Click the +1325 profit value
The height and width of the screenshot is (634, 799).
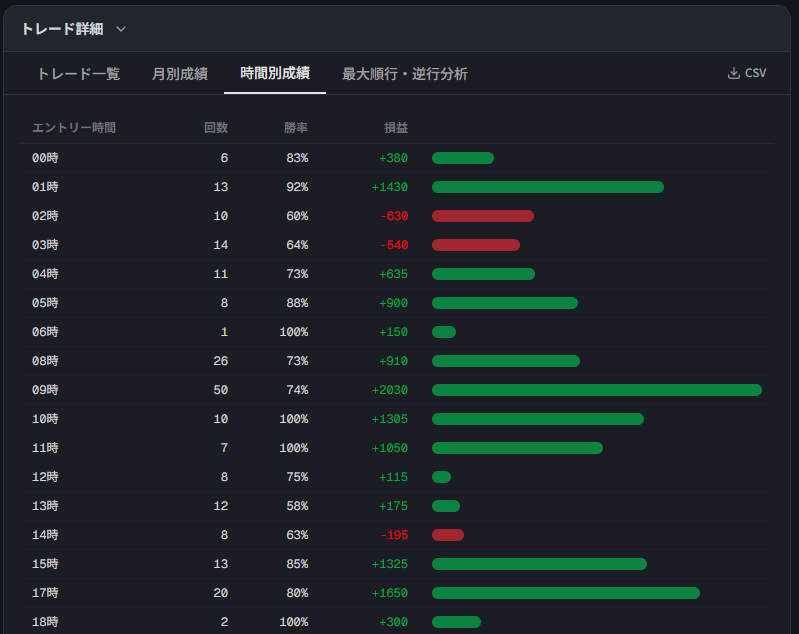(x=390, y=565)
